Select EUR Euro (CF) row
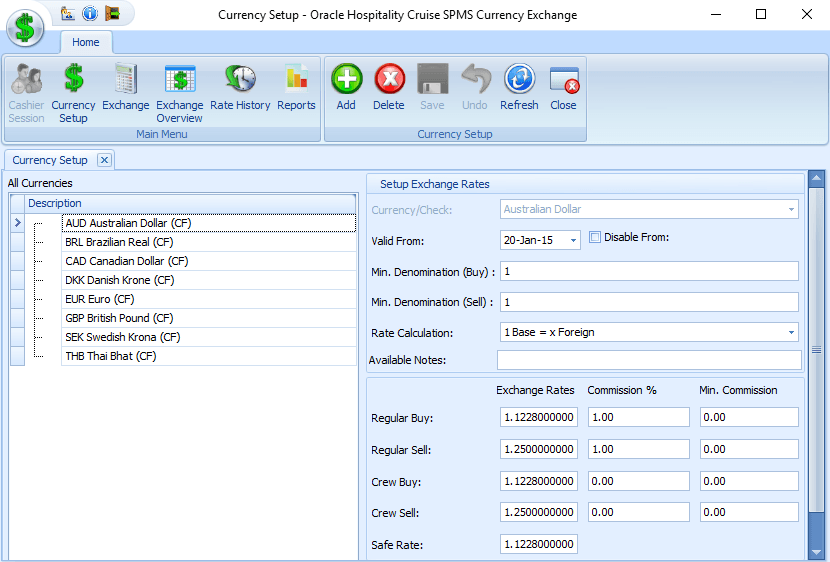The image size is (830, 562). pyautogui.click(x=209, y=300)
